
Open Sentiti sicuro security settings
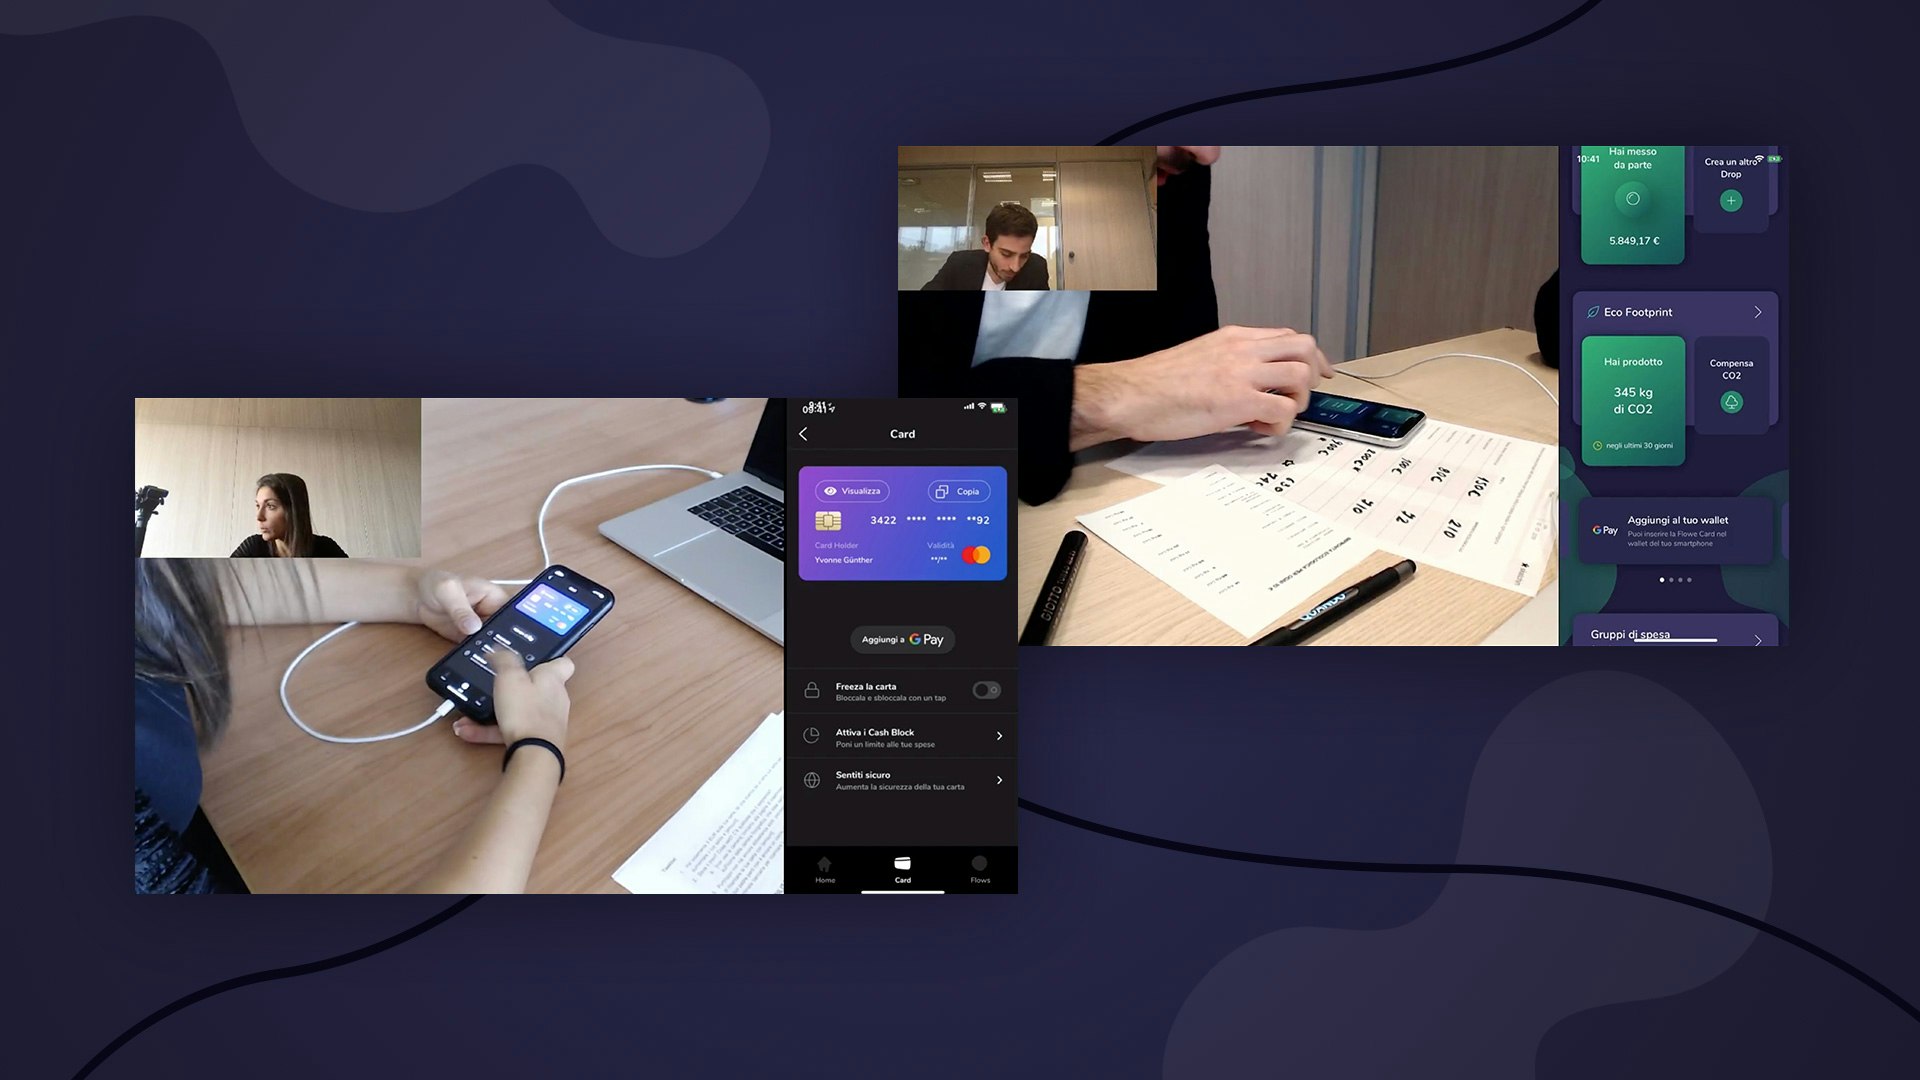coord(902,778)
